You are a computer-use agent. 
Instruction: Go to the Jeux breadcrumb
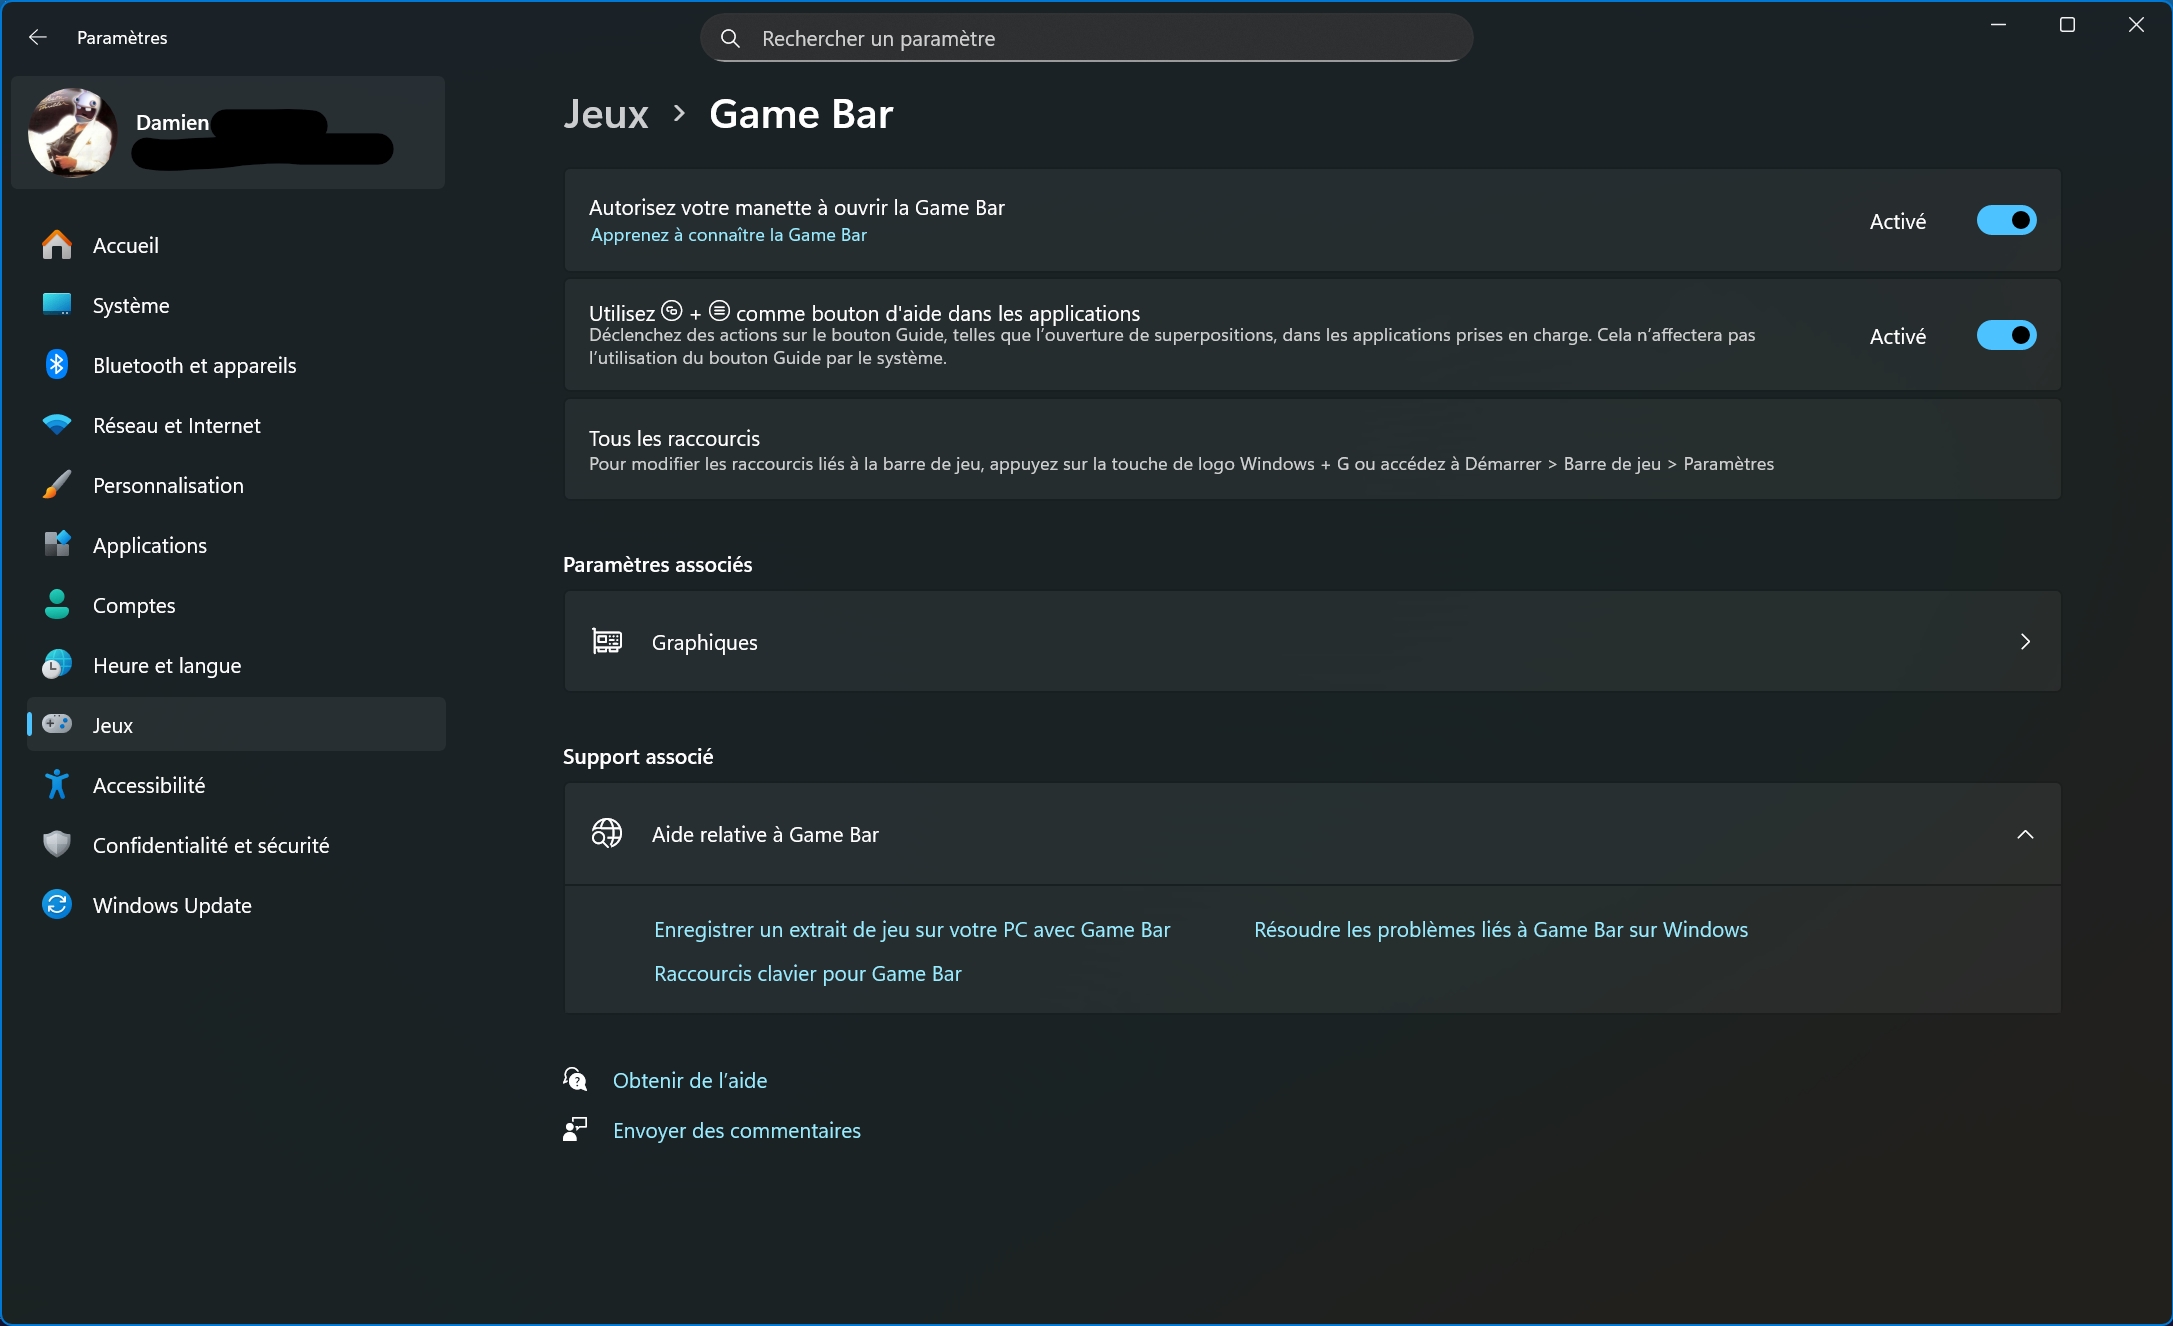click(606, 114)
